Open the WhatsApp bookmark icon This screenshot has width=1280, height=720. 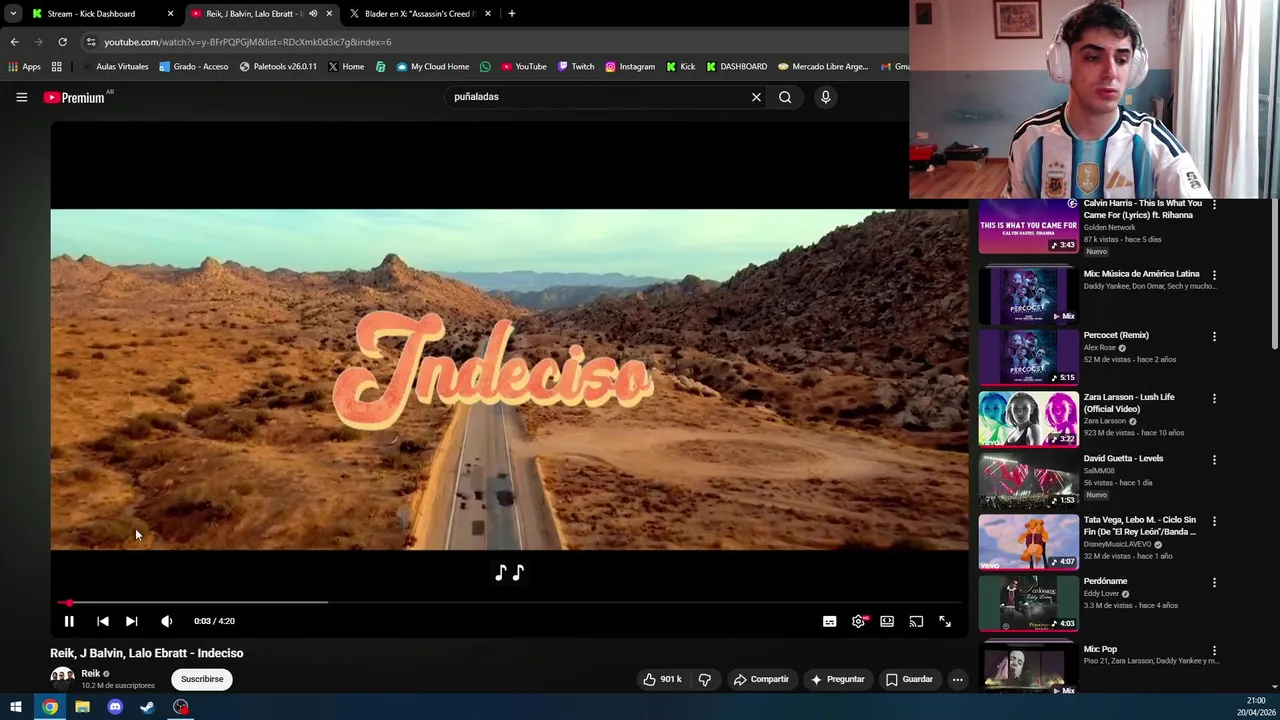(x=485, y=67)
